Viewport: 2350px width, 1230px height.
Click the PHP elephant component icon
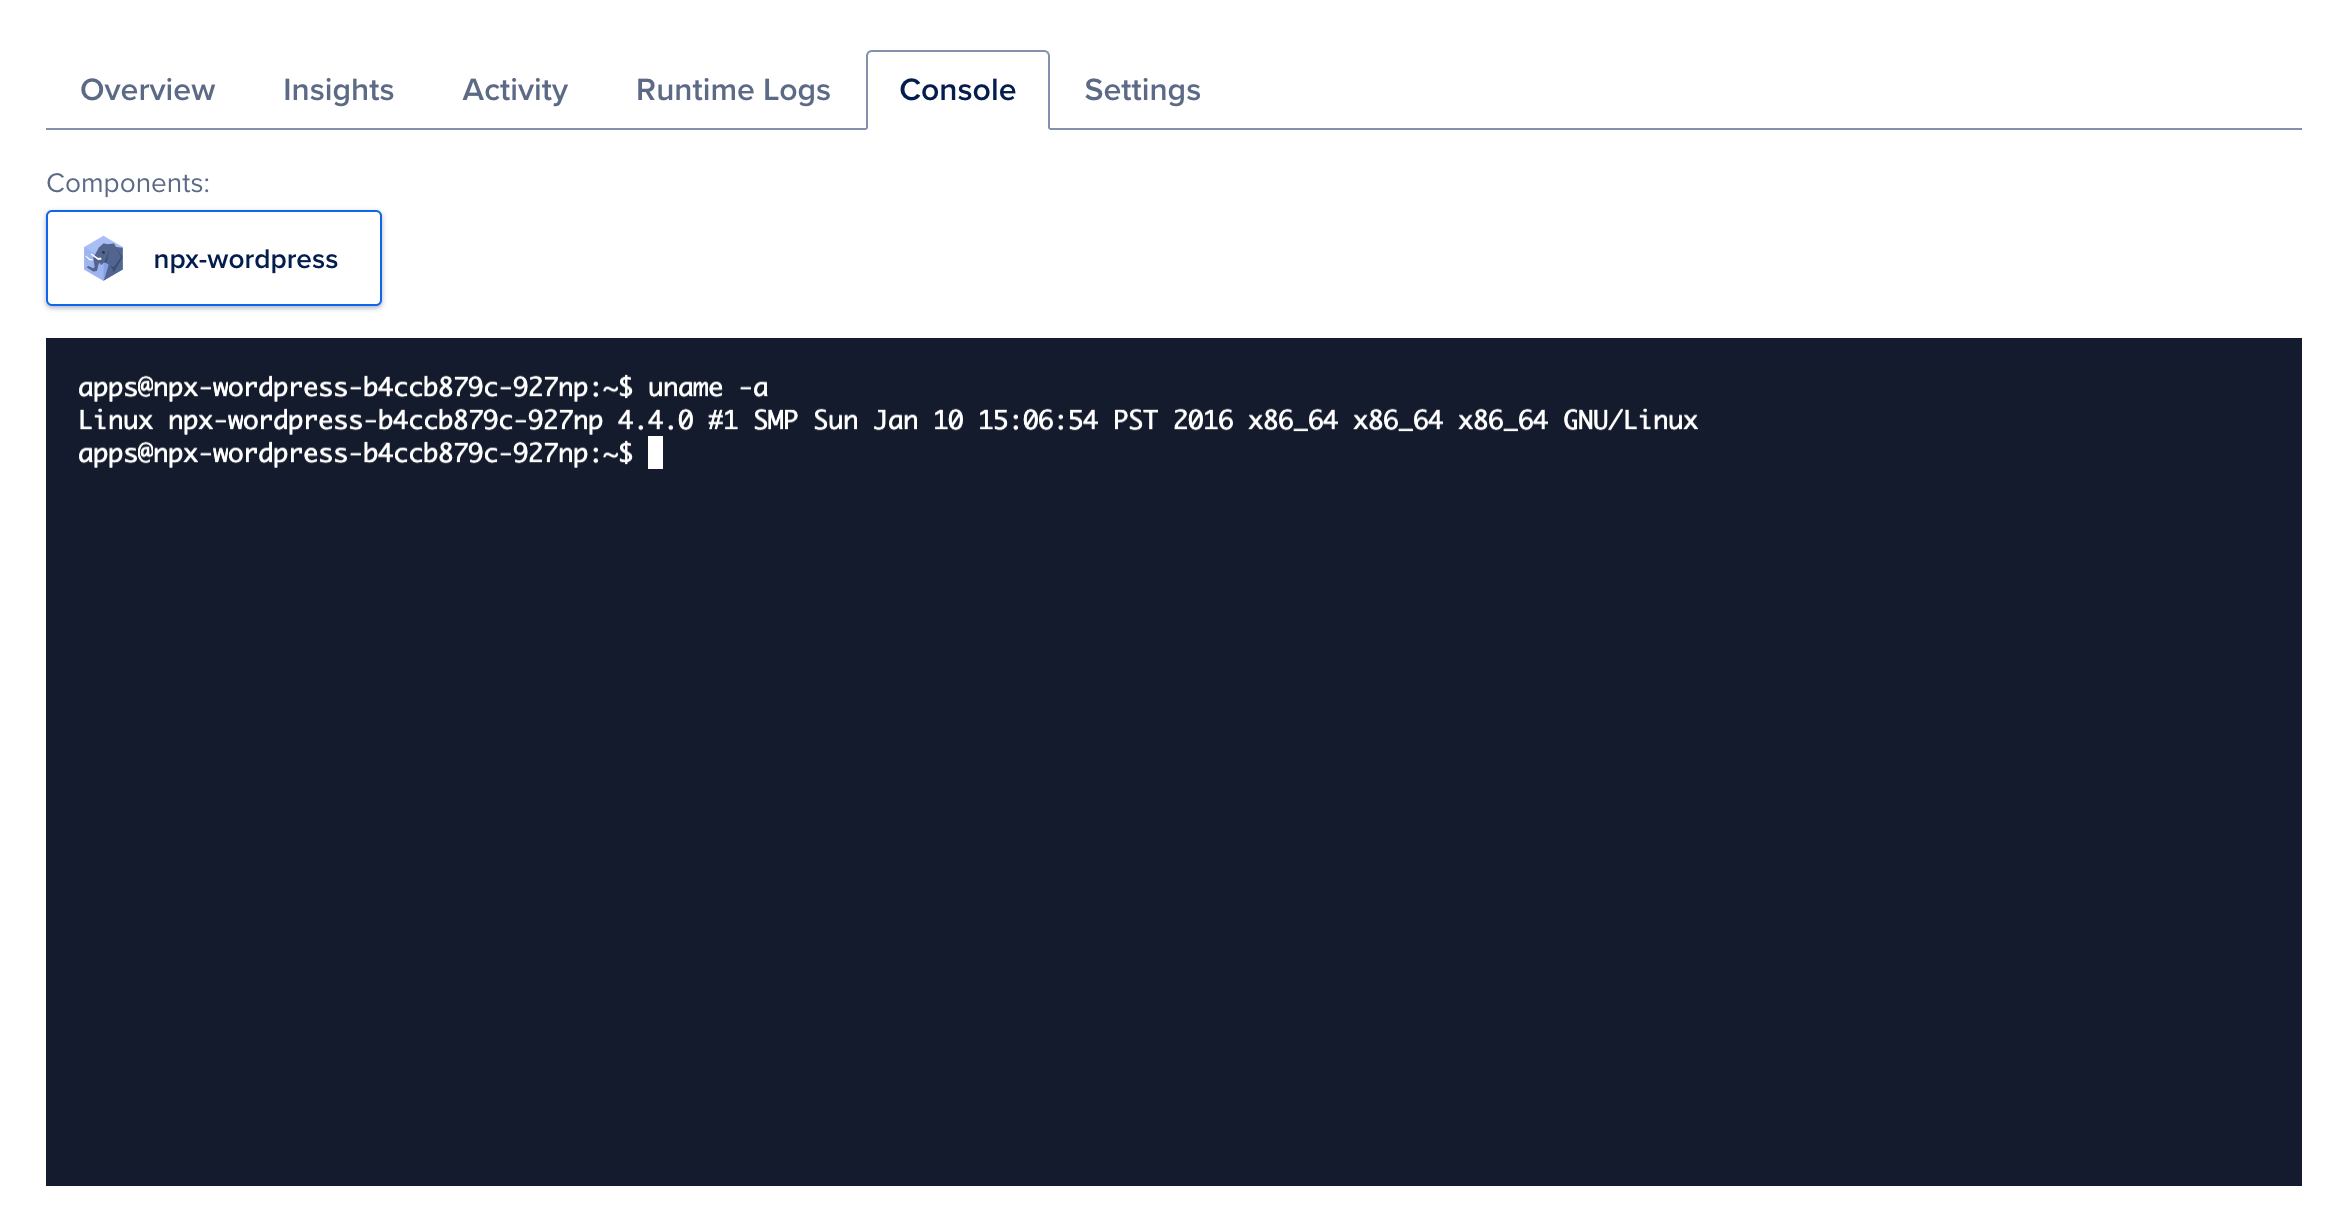(x=103, y=259)
